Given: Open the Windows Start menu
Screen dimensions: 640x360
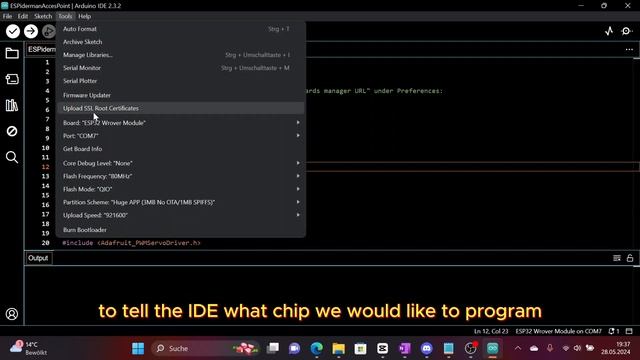Looking at the screenshot, I should click(x=138, y=348).
